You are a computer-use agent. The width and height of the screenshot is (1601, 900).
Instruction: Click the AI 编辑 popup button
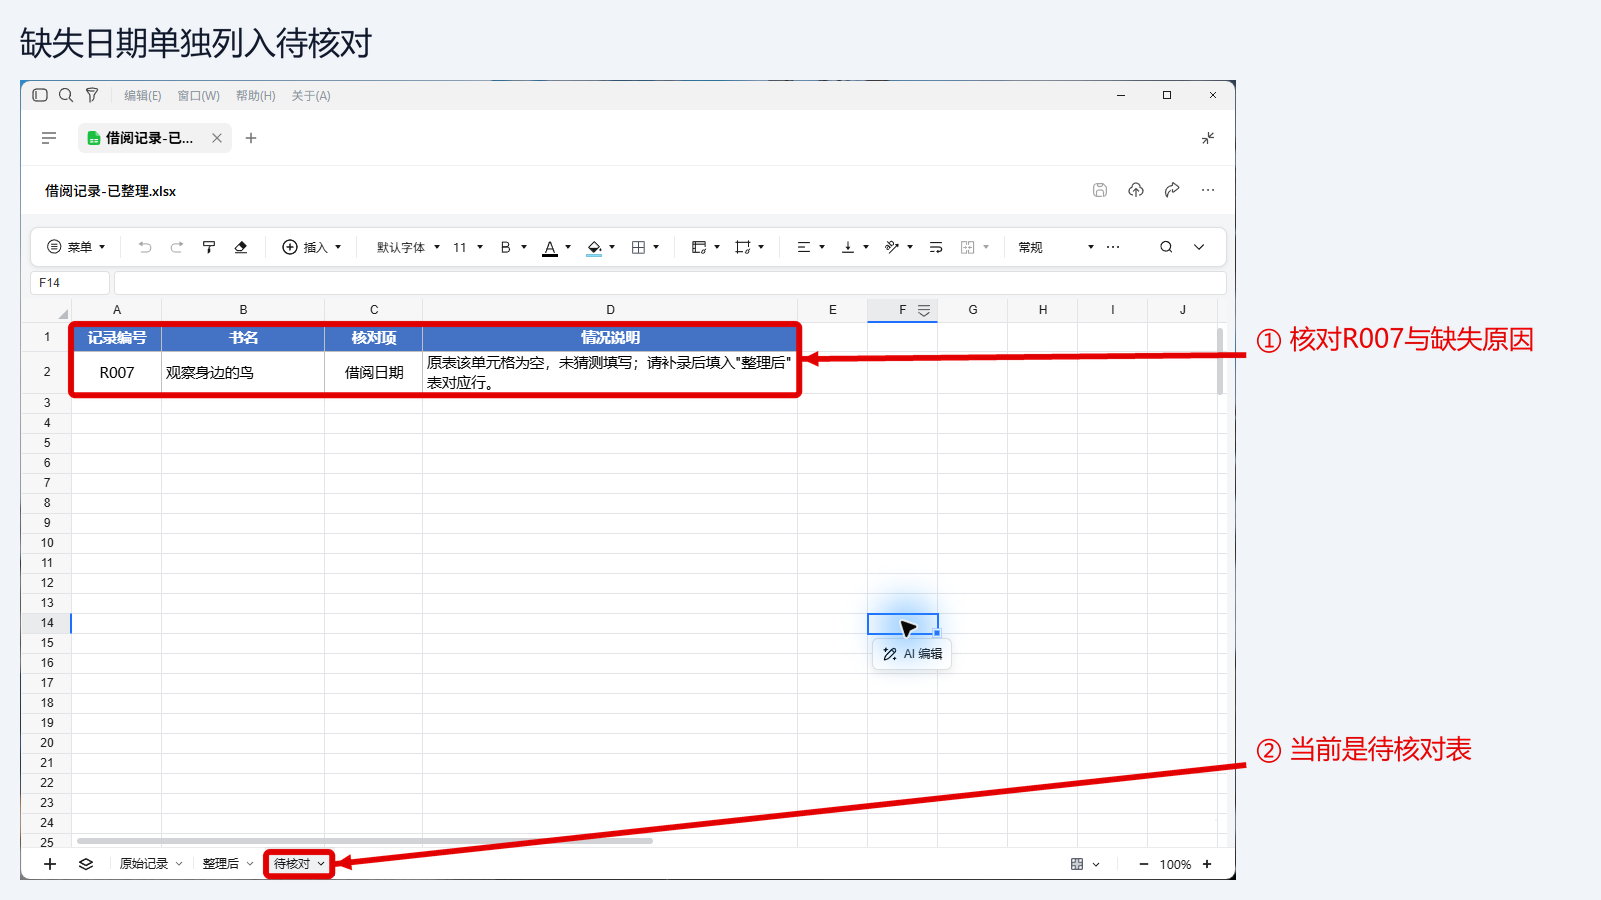(912, 654)
